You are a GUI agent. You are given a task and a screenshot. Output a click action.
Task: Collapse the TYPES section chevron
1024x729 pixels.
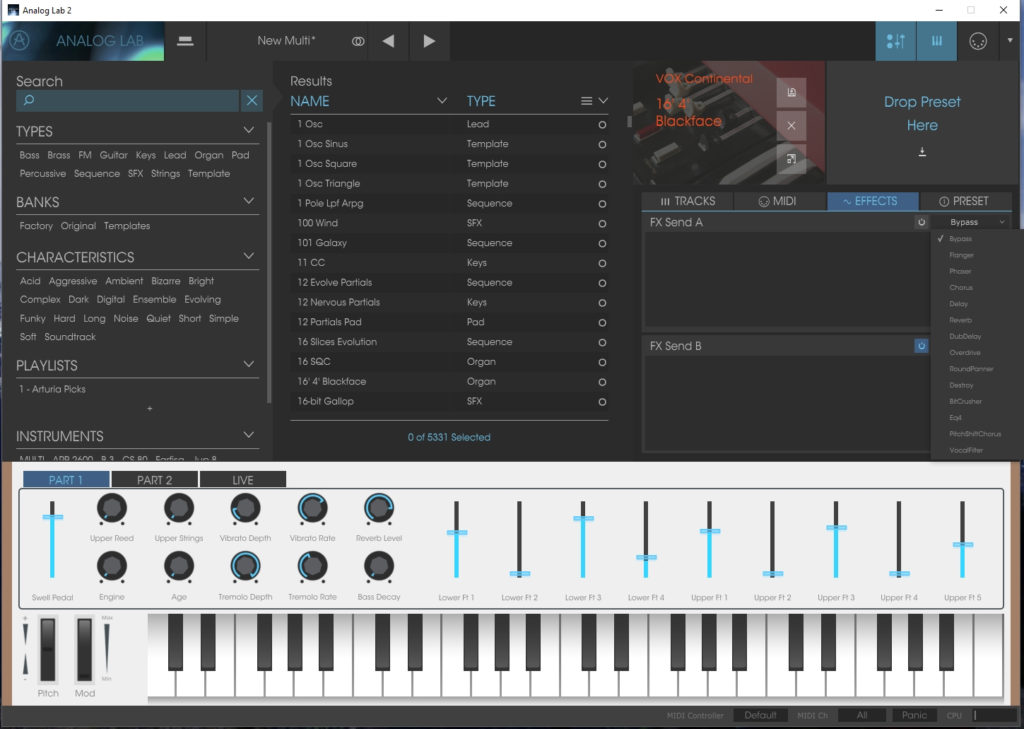[x=249, y=130]
